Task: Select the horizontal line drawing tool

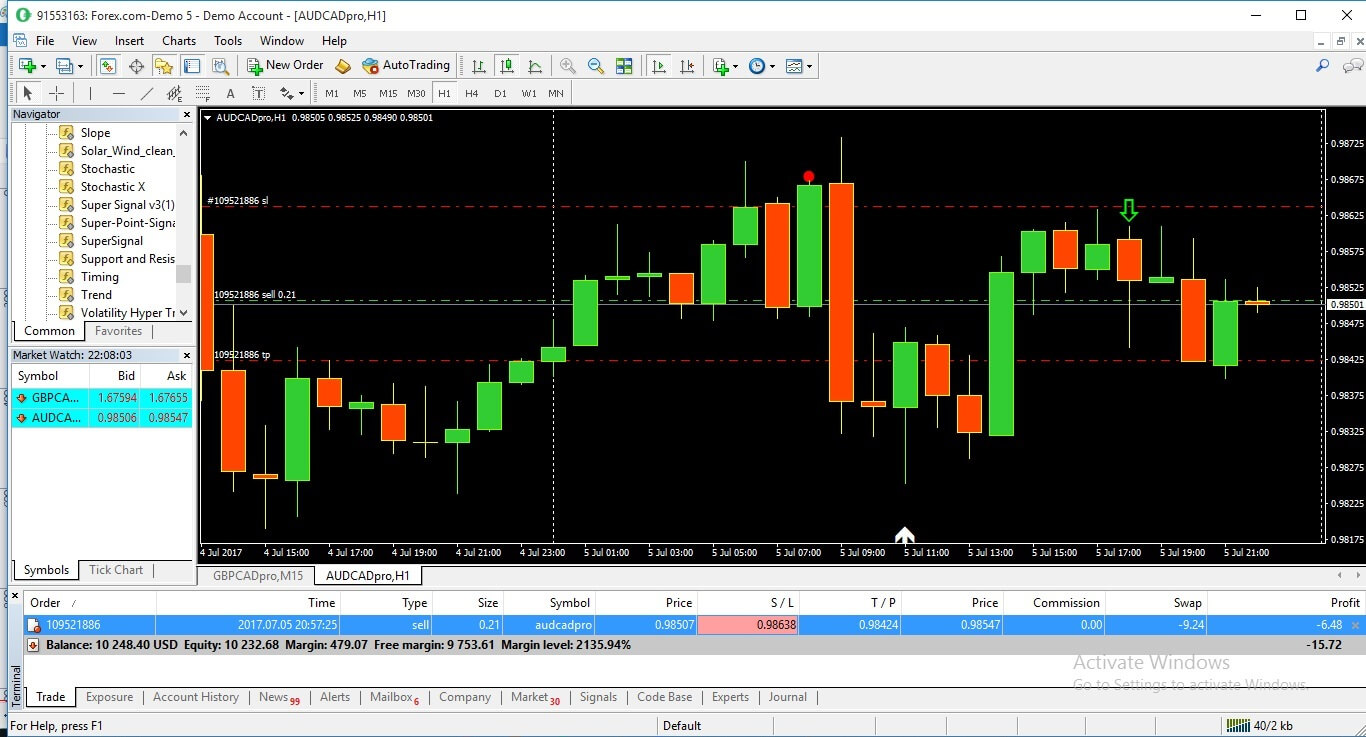Action: pos(119,93)
